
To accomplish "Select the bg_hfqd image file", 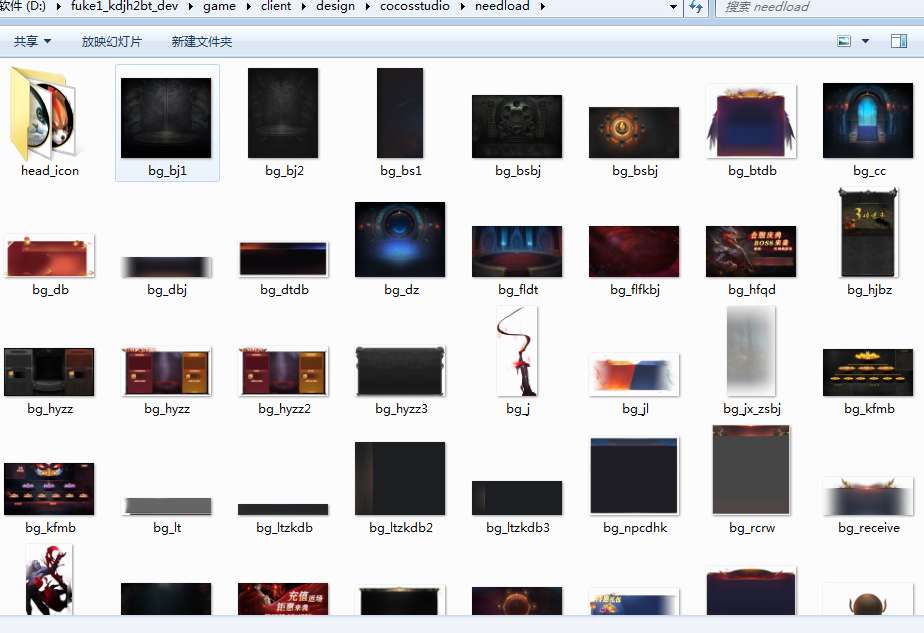I will tap(751, 251).
